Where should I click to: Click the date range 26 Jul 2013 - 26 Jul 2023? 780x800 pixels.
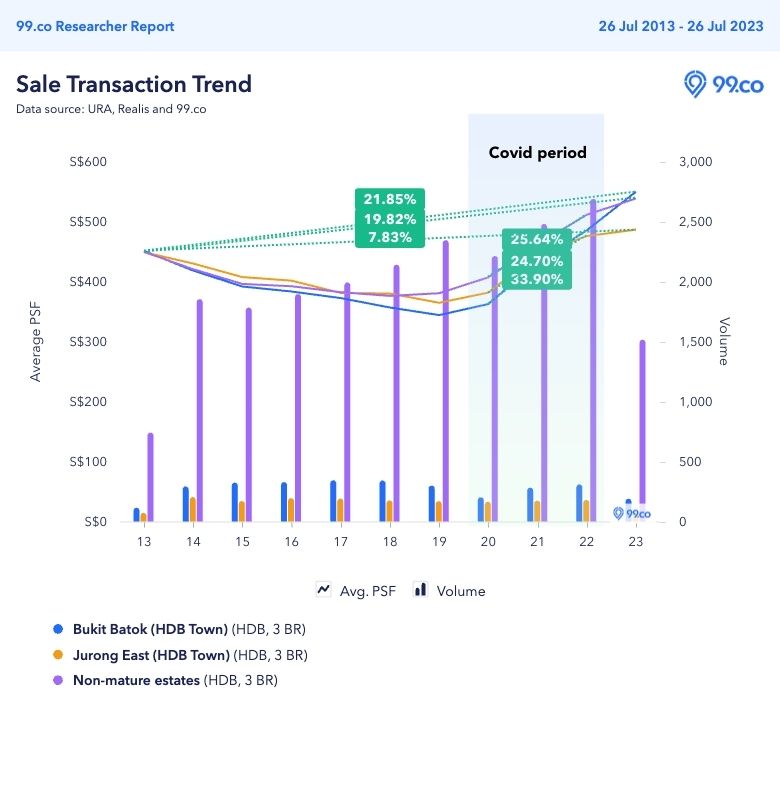pyautogui.click(x=681, y=26)
